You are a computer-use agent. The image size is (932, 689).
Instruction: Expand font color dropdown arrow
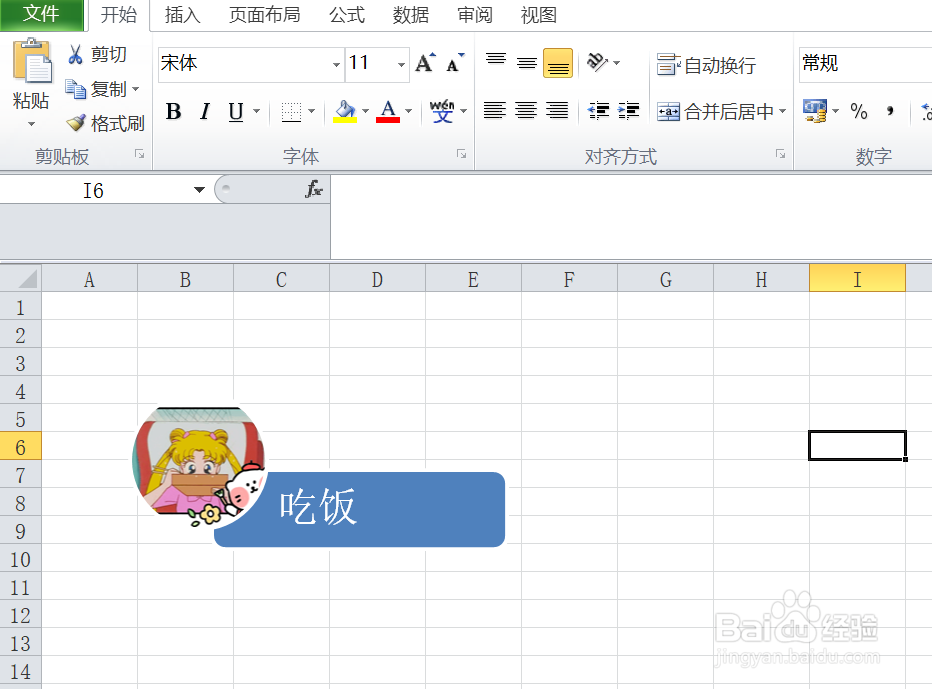(408, 111)
